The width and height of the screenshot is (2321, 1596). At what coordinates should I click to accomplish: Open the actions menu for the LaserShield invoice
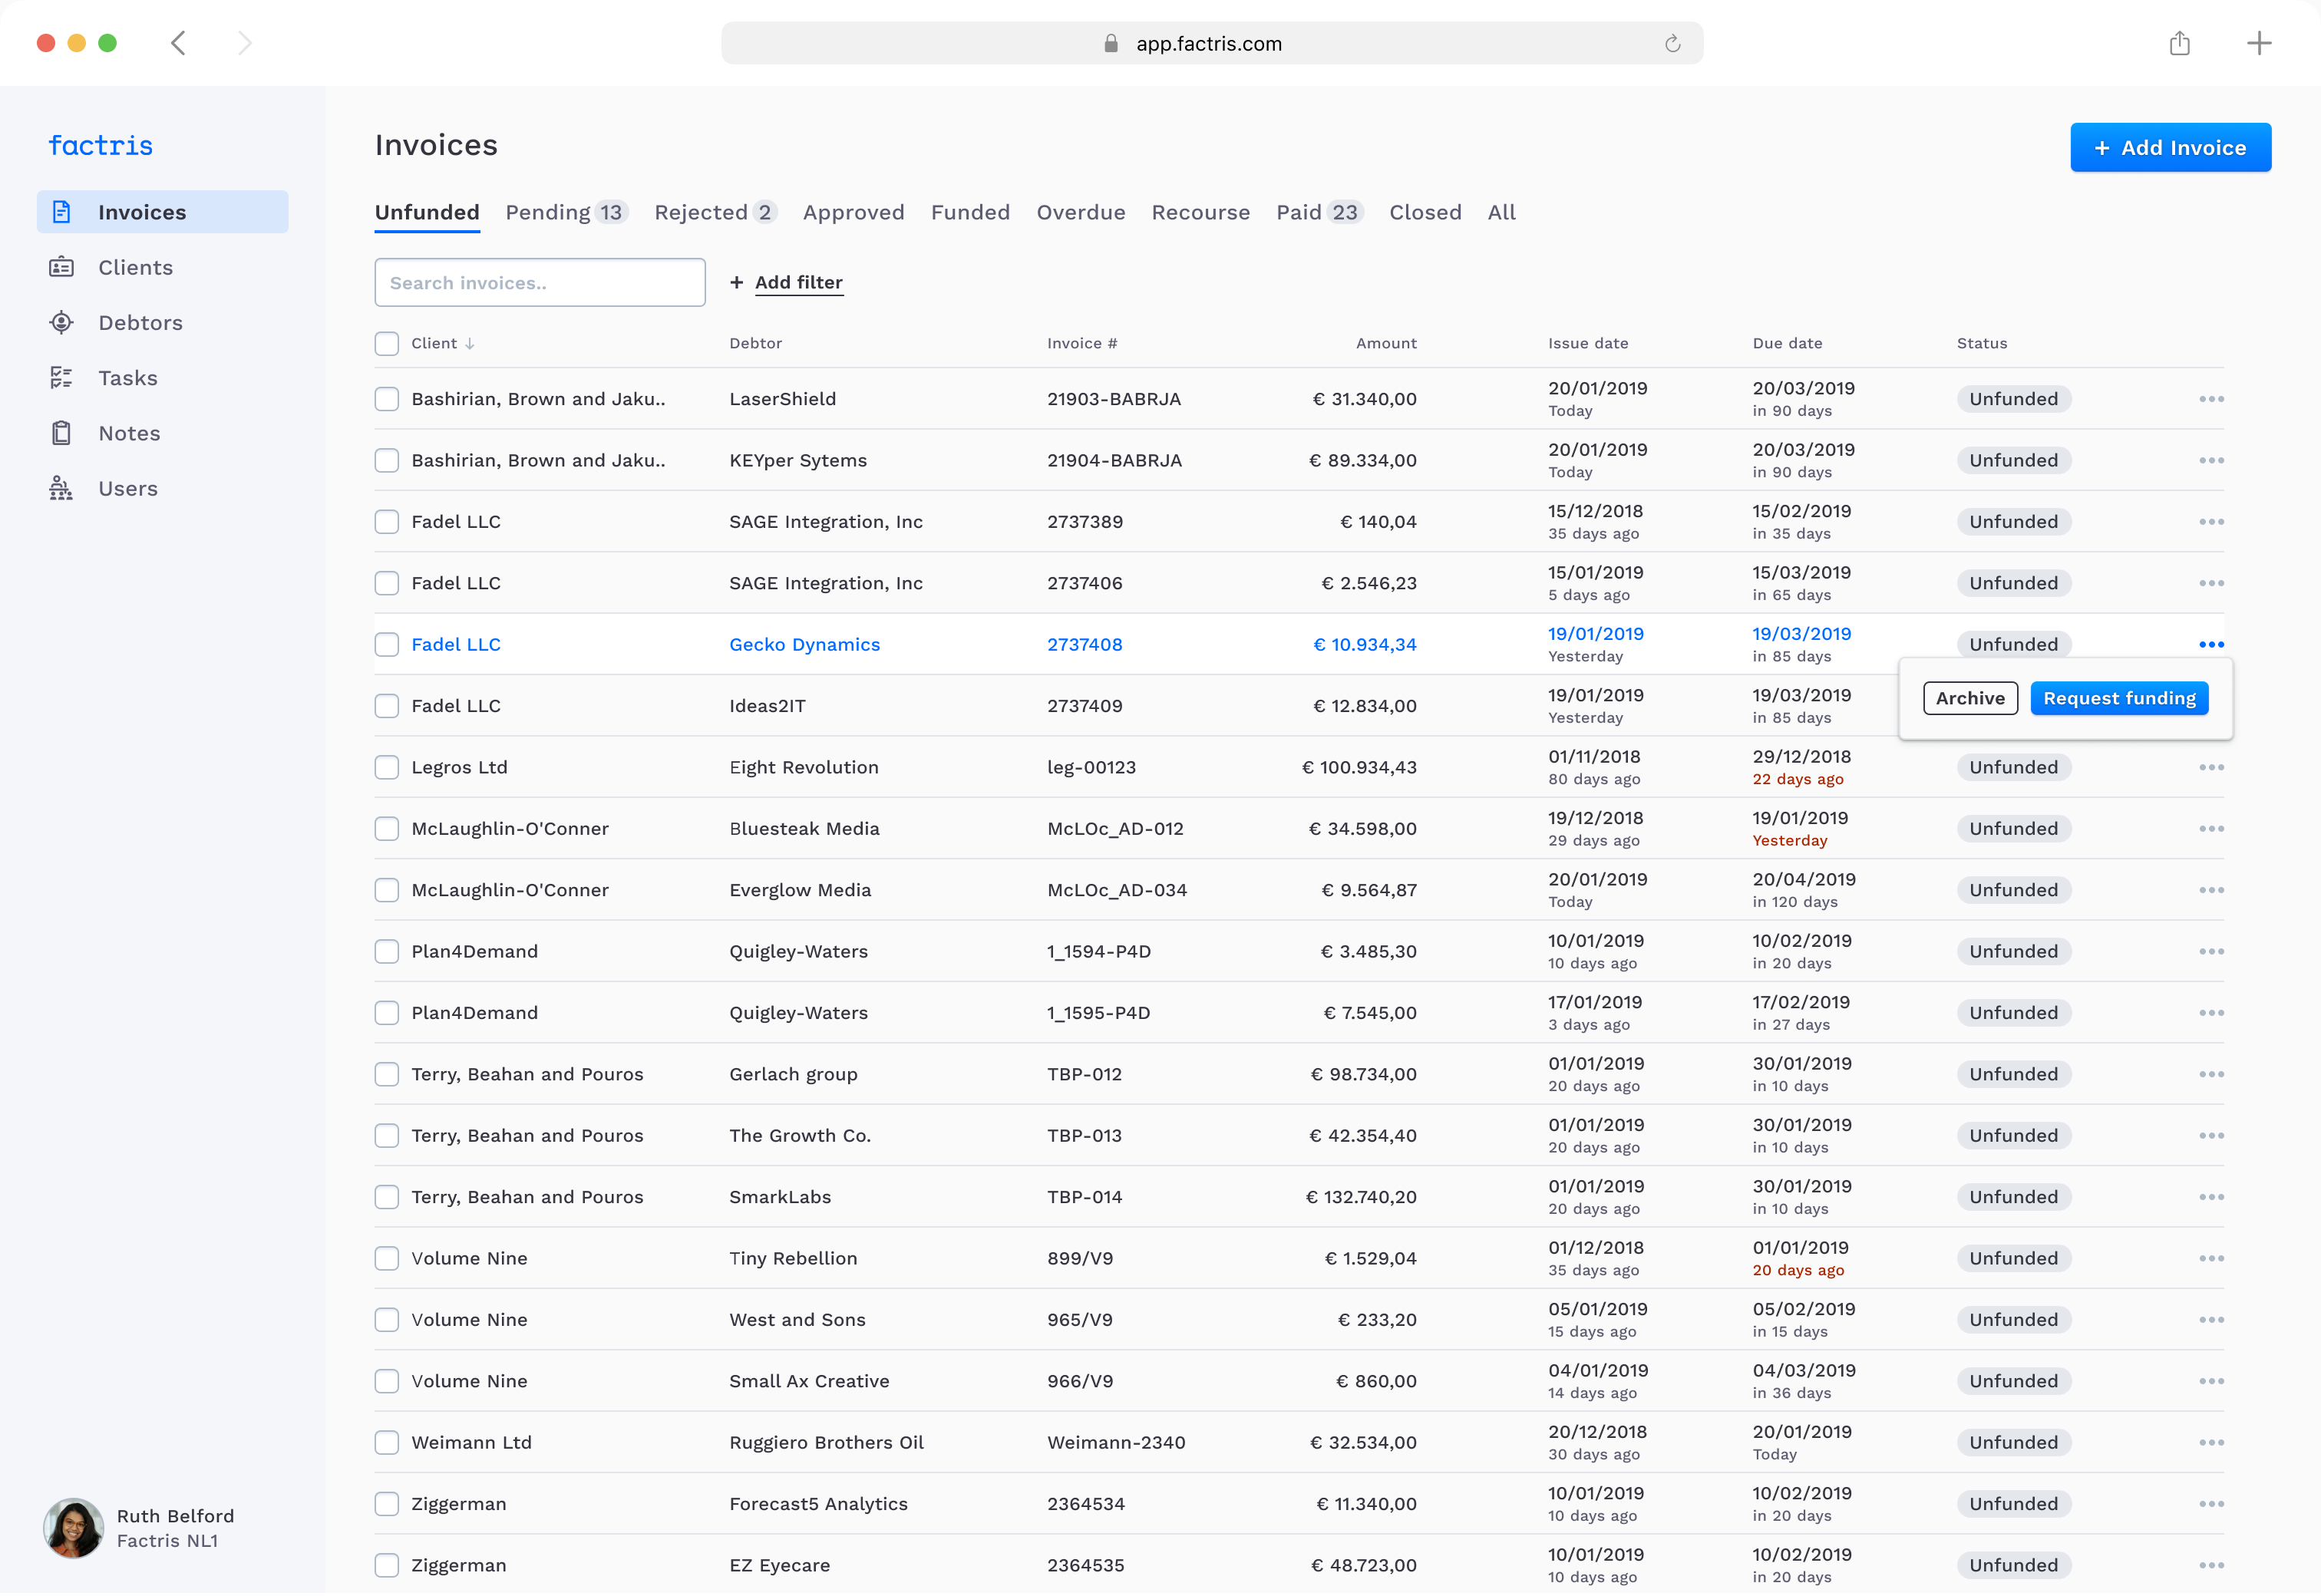click(x=2212, y=398)
